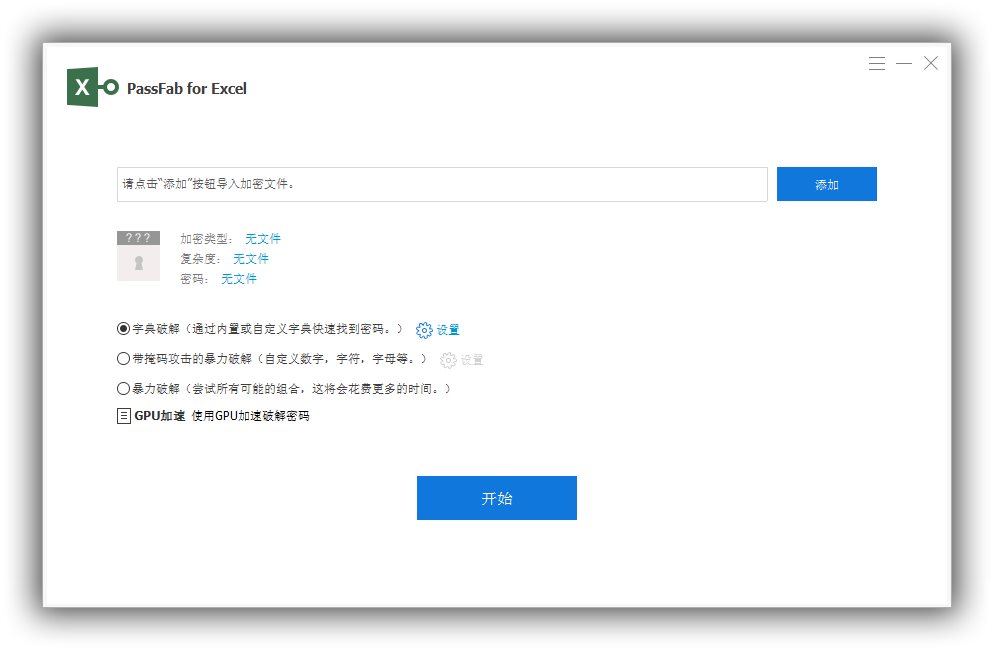
Task: Open 设置 settings link for dictionary attack
Action: coord(449,329)
